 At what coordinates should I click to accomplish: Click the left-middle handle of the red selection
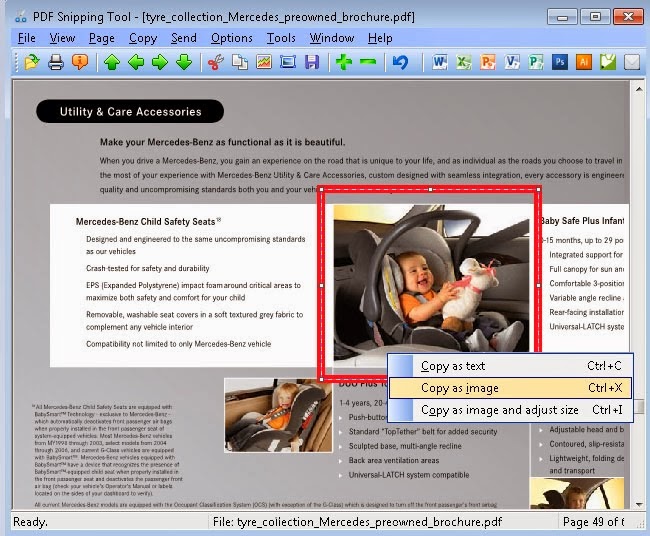coord(322,285)
